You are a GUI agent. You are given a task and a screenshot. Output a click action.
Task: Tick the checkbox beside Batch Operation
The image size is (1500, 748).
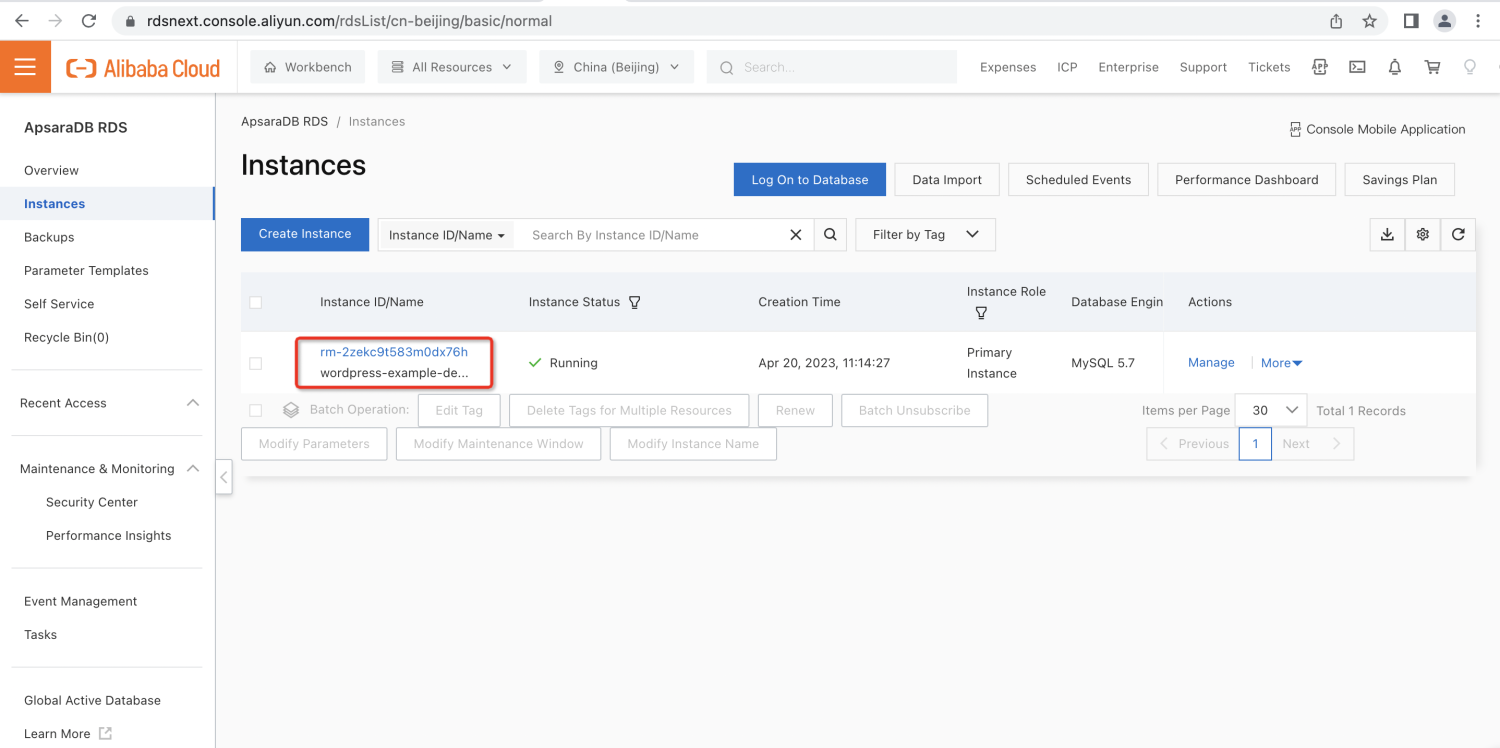(256, 410)
